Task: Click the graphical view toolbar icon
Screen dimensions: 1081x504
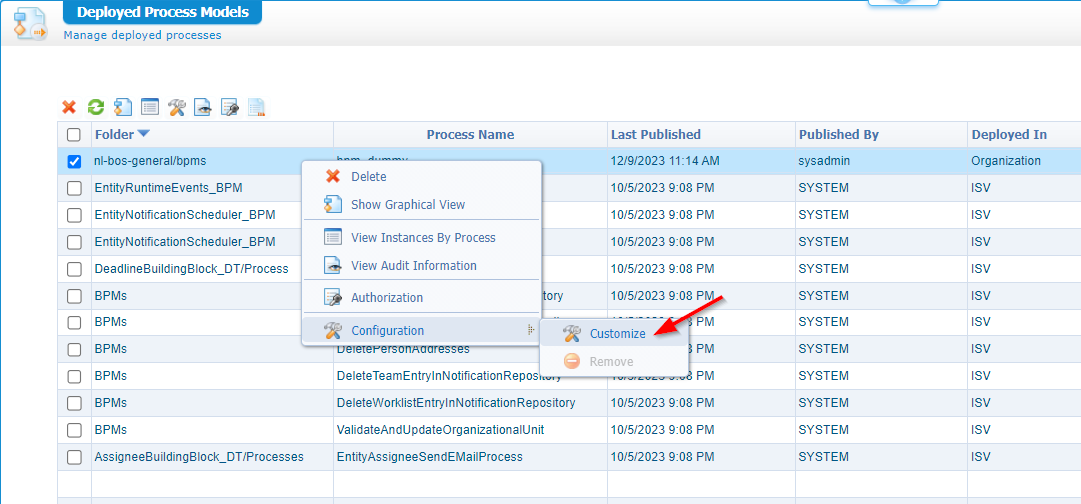Action: tap(123, 107)
